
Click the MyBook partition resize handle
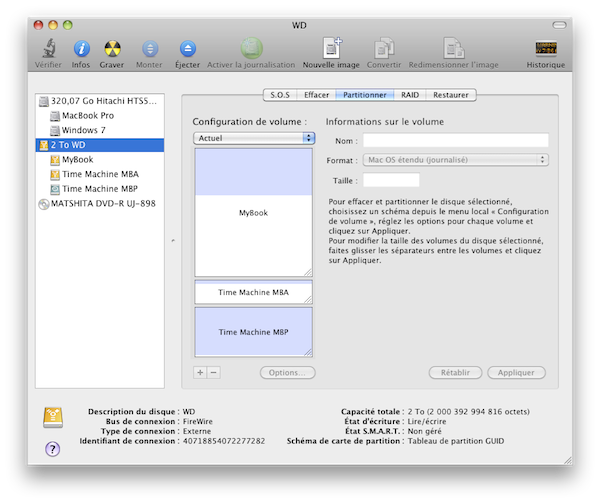308,272
